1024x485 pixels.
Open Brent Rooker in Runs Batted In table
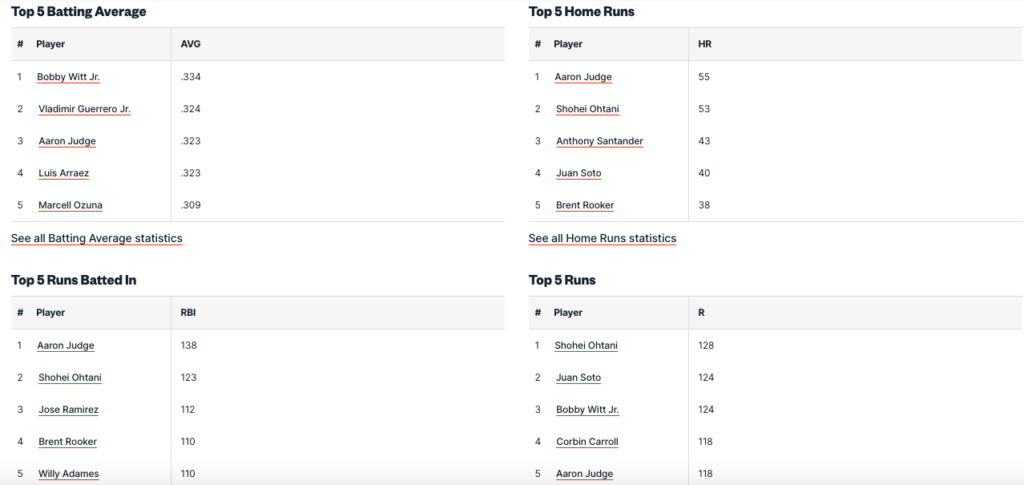tap(67, 441)
